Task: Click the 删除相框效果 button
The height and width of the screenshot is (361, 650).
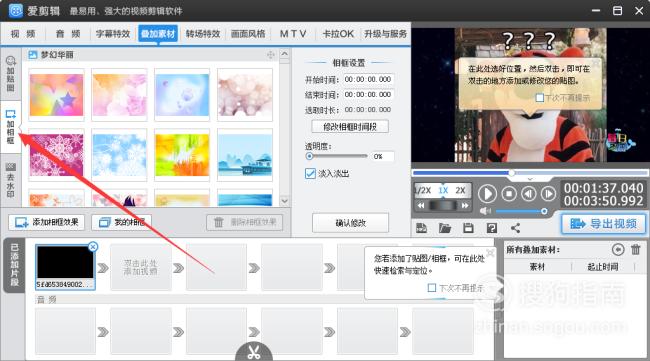Action: pos(245,223)
